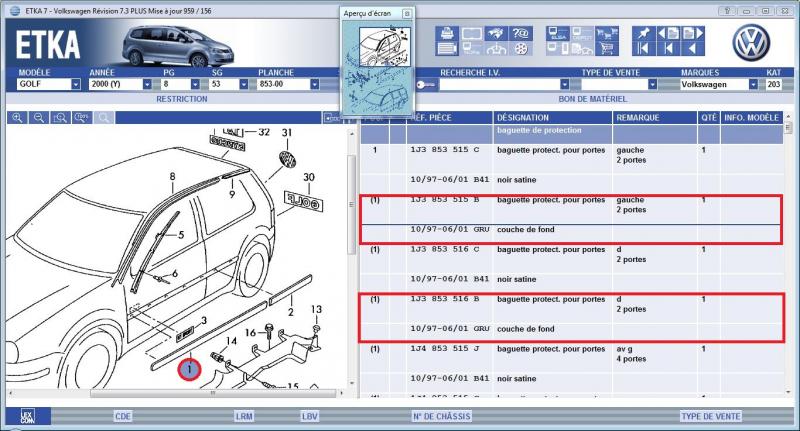Select part number 1J3 853 516 C

point(444,249)
